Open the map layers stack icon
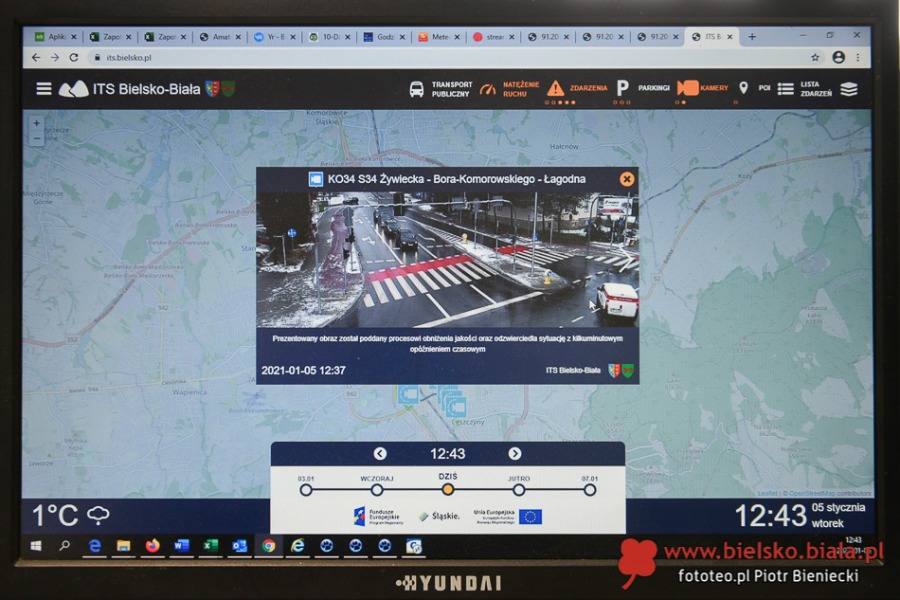 pos(849,89)
